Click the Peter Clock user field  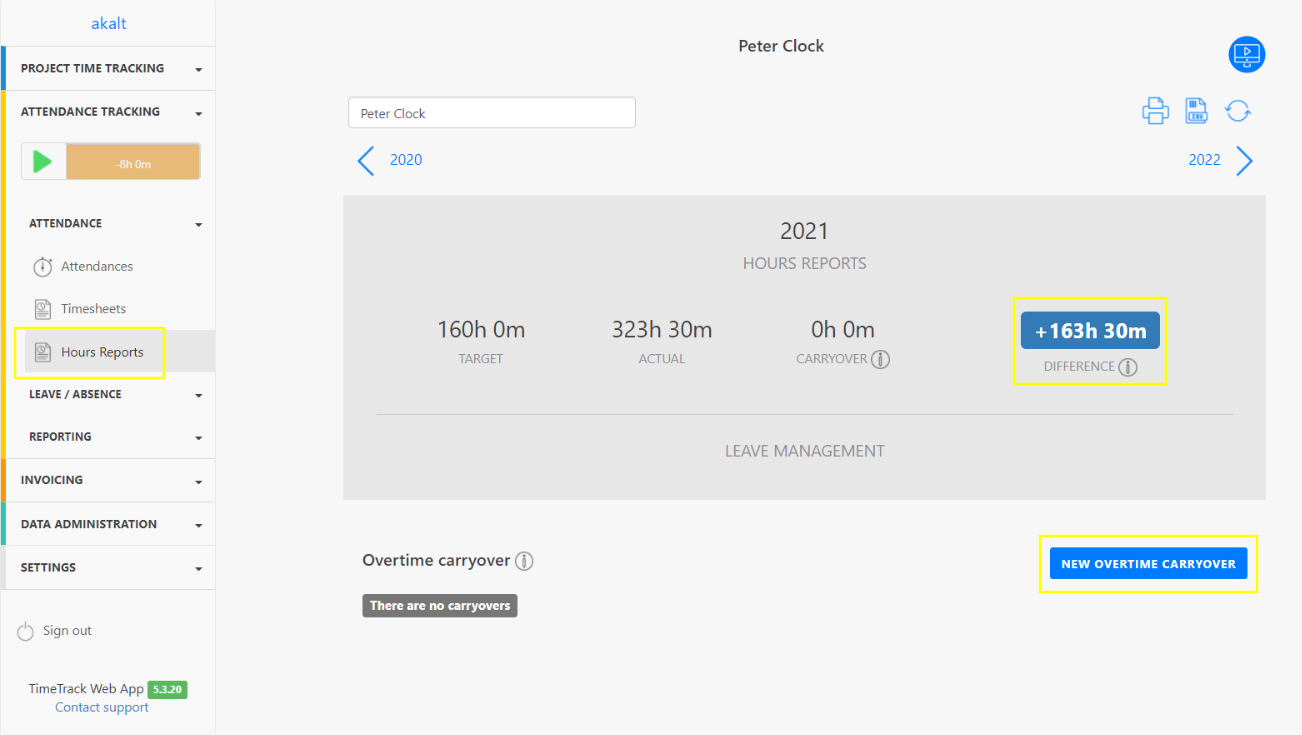(x=491, y=113)
